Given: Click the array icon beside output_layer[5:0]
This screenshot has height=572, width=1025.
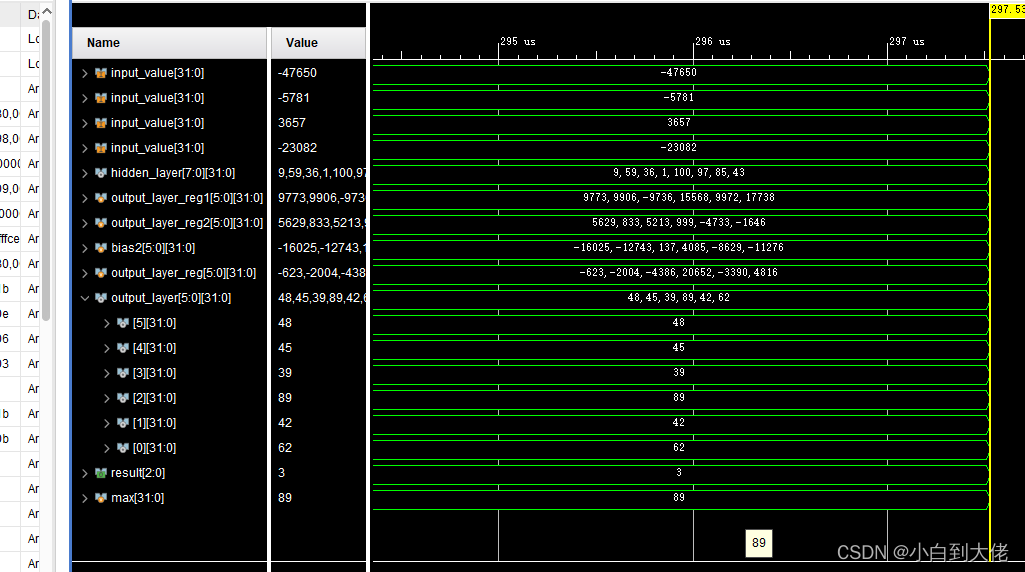Looking at the screenshot, I should [101, 298].
